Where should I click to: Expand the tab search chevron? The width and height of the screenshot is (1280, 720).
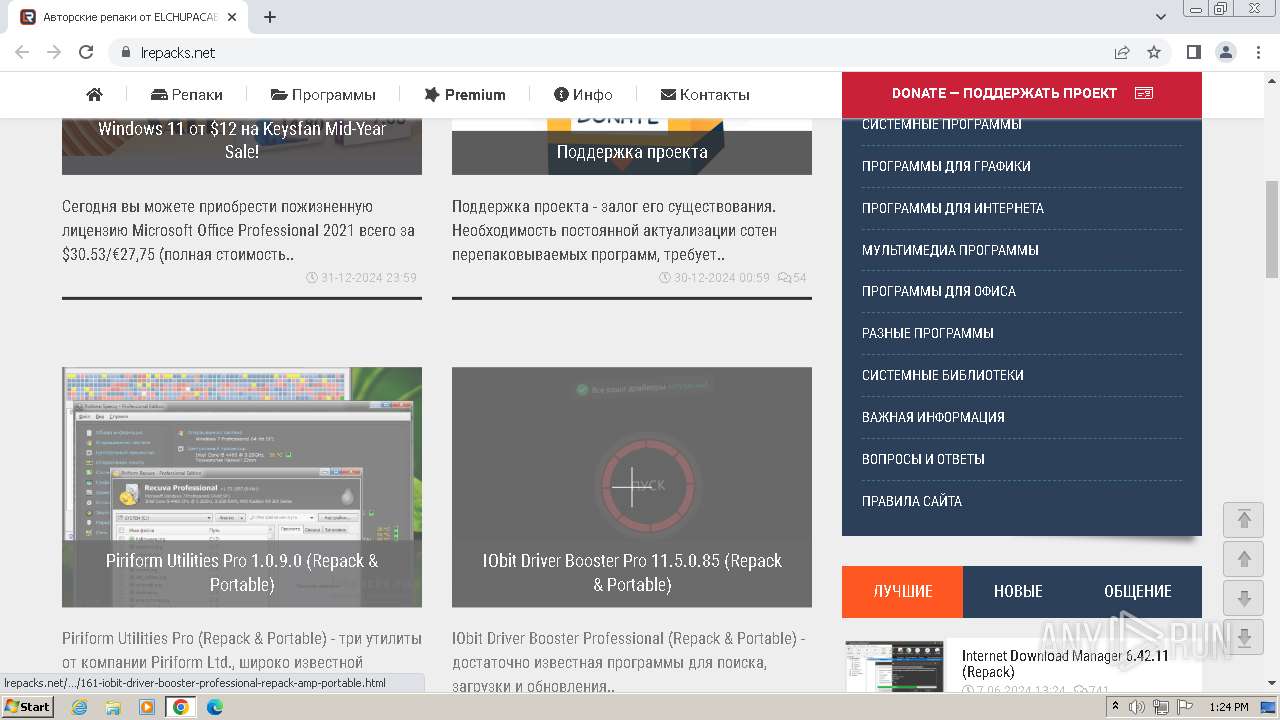(1161, 17)
